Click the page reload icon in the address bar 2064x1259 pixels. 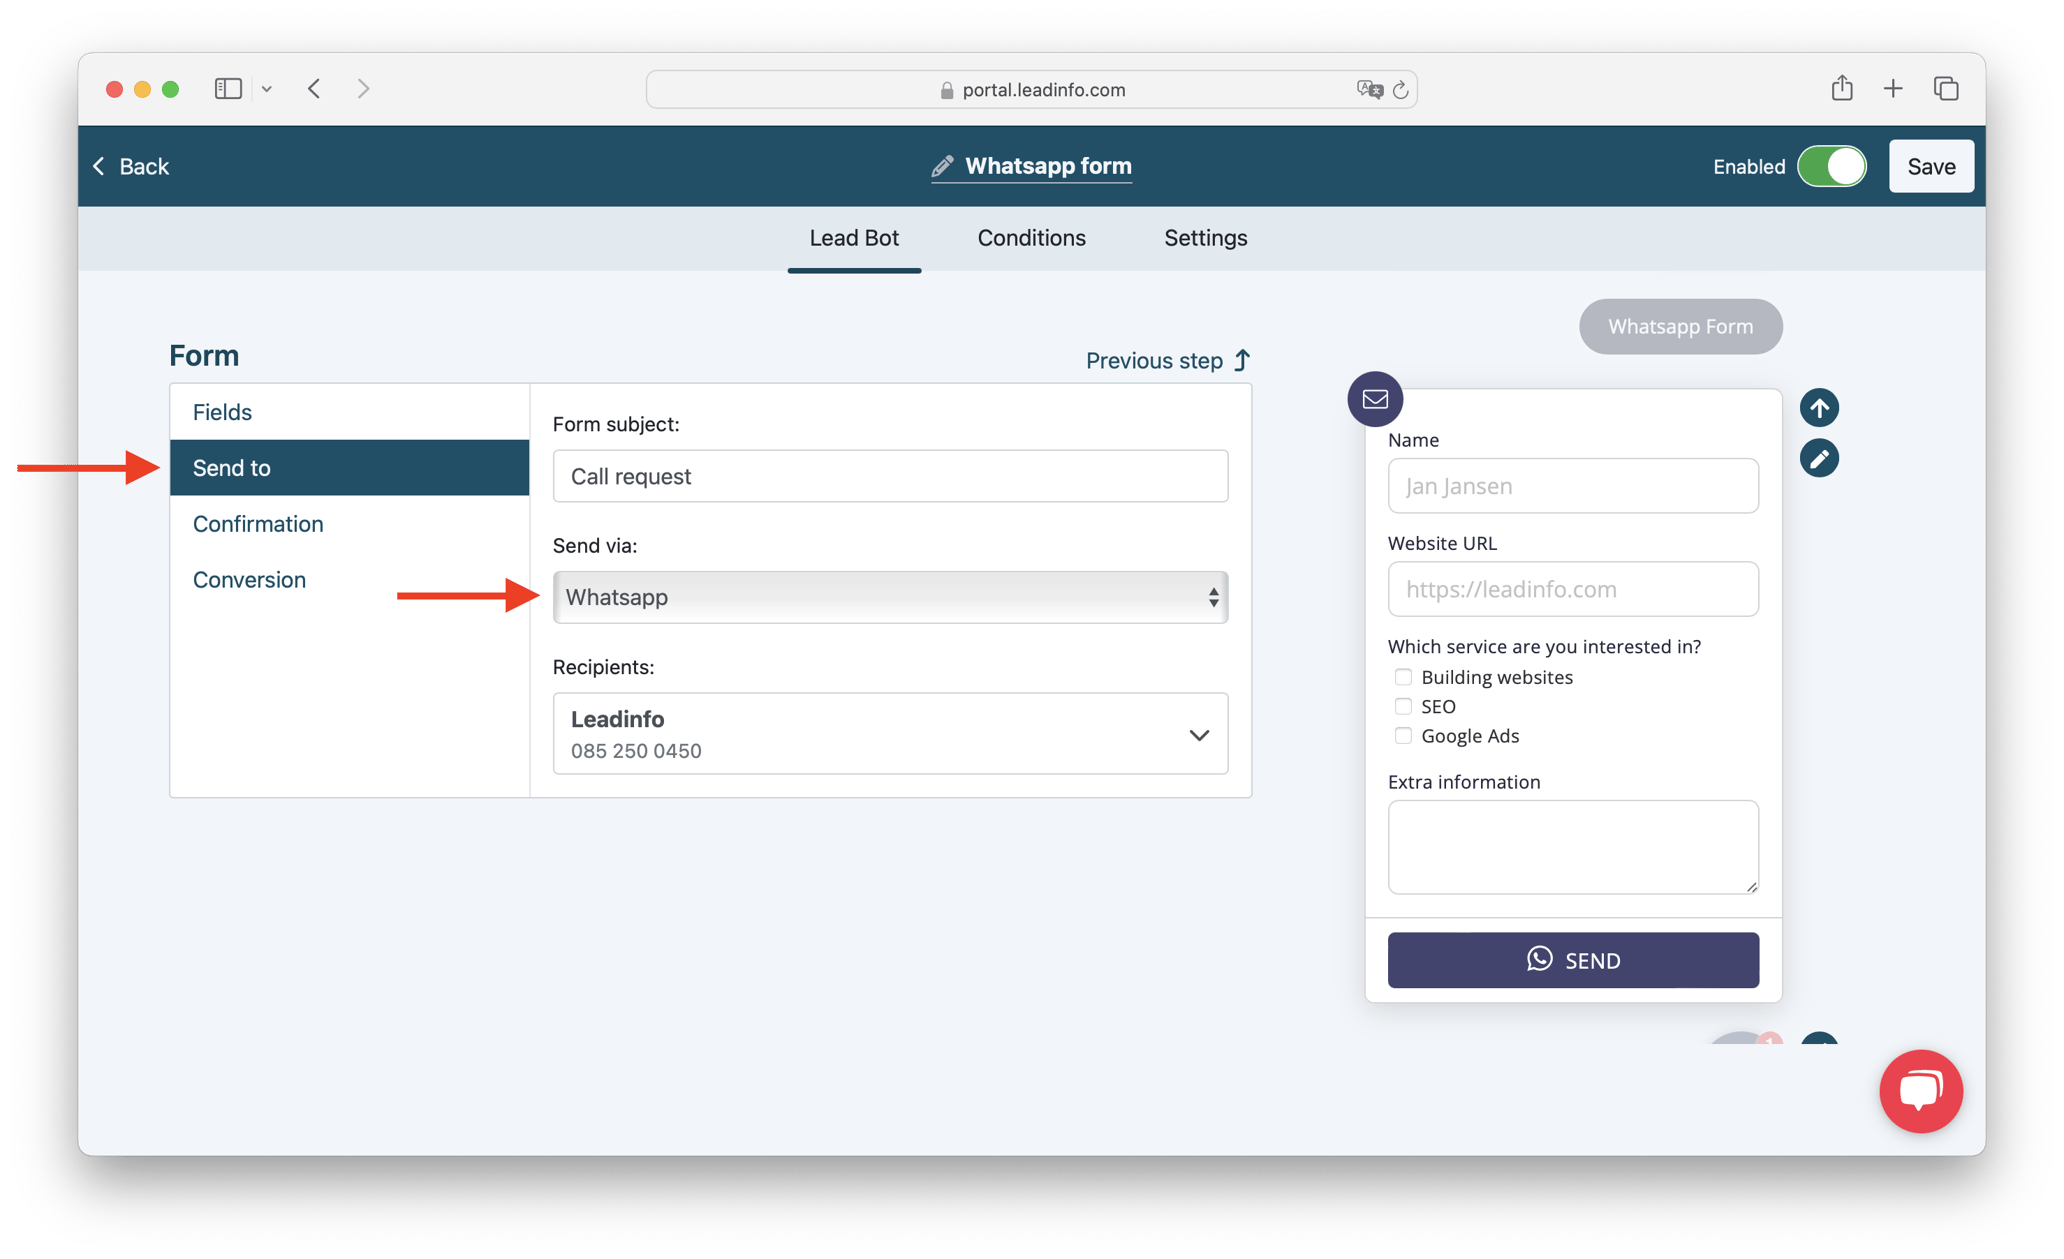[x=1401, y=89]
